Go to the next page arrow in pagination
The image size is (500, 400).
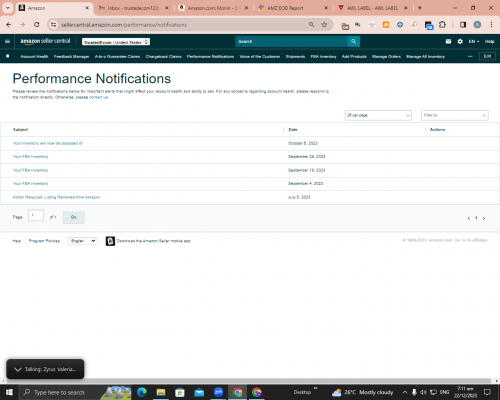click(x=484, y=218)
